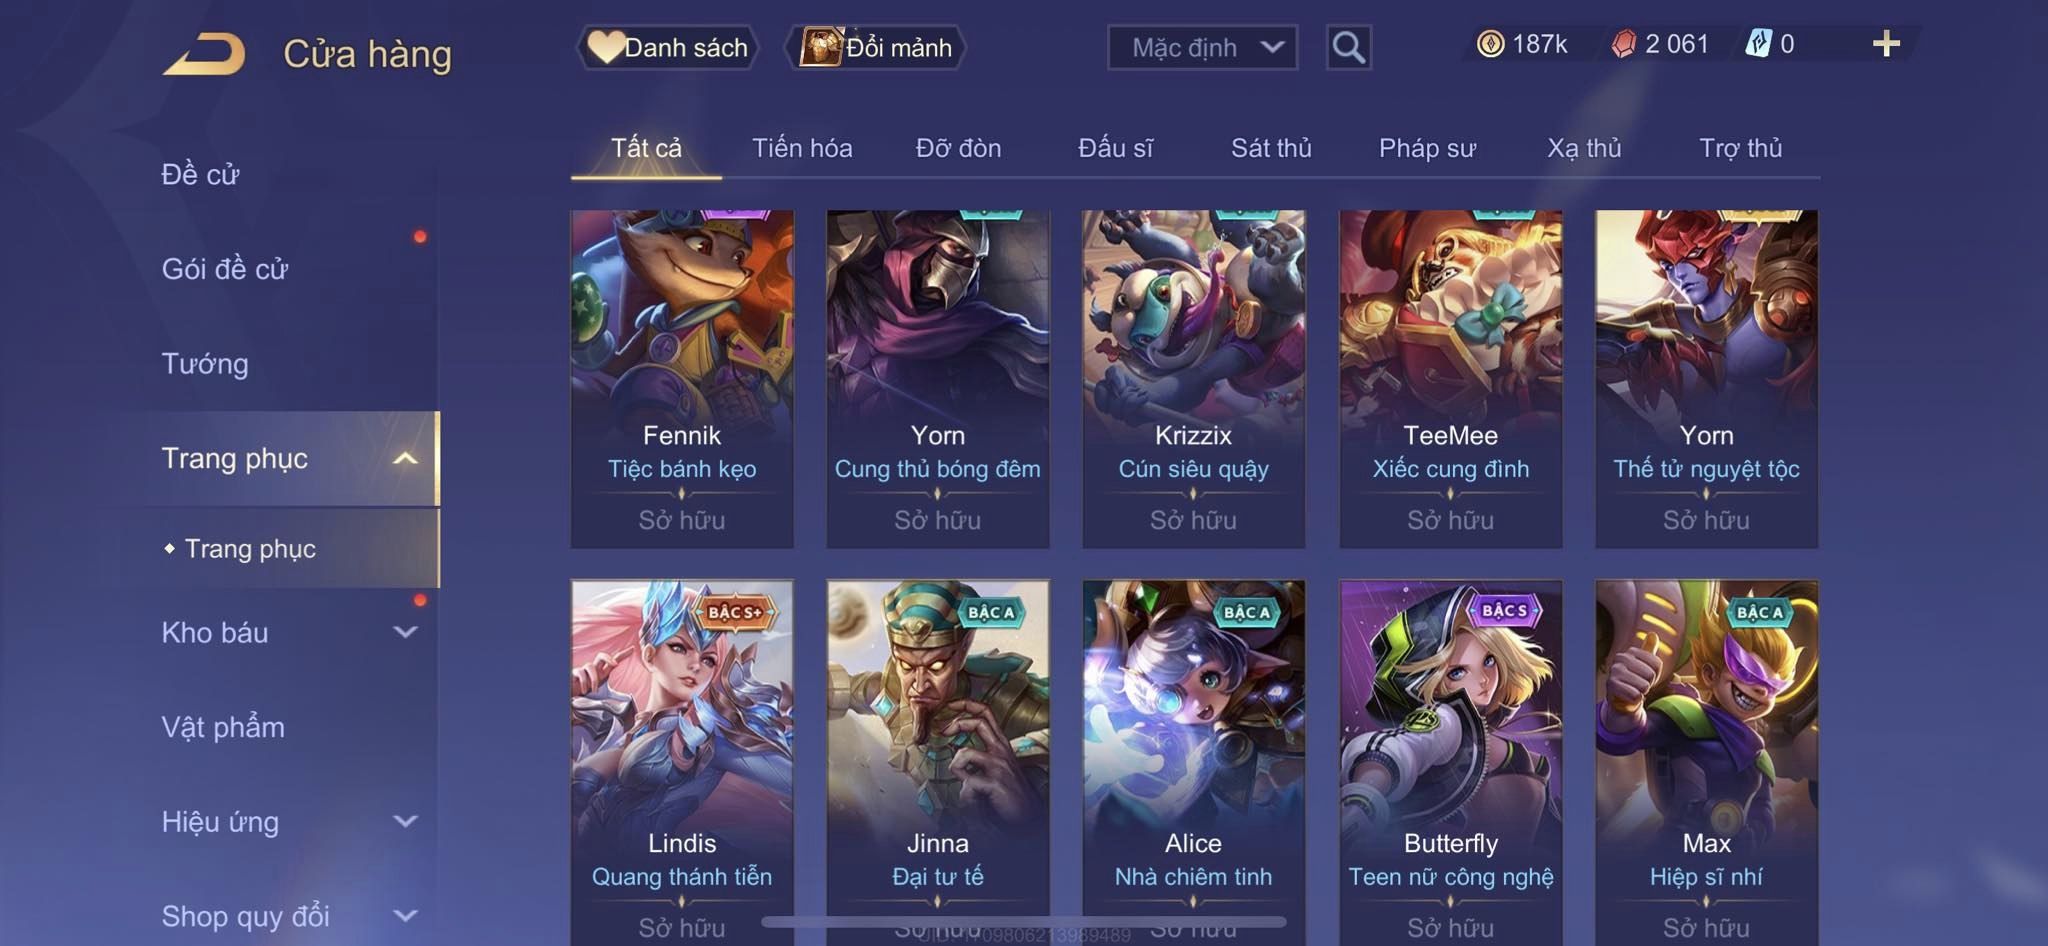Viewport: 2048px width, 946px height.
Task: Select the Tiến hóa tab
Action: click(802, 148)
